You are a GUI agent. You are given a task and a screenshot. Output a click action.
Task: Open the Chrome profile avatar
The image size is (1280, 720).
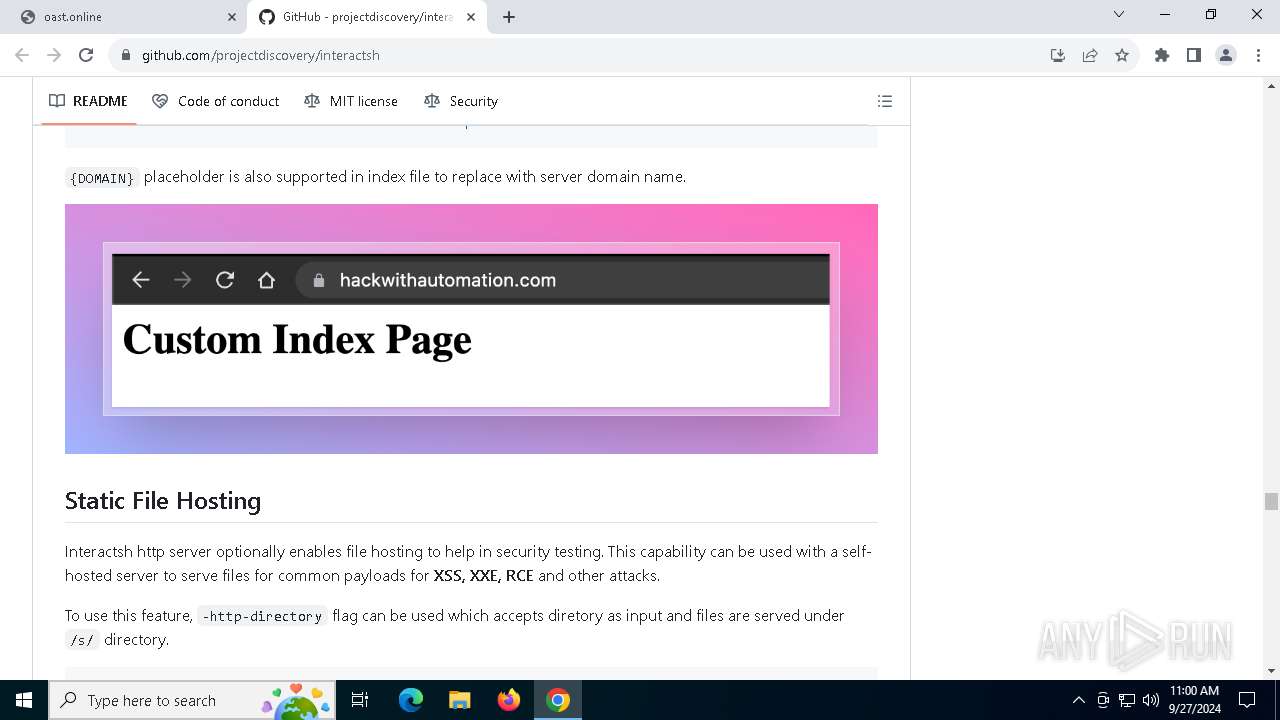point(1226,55)
